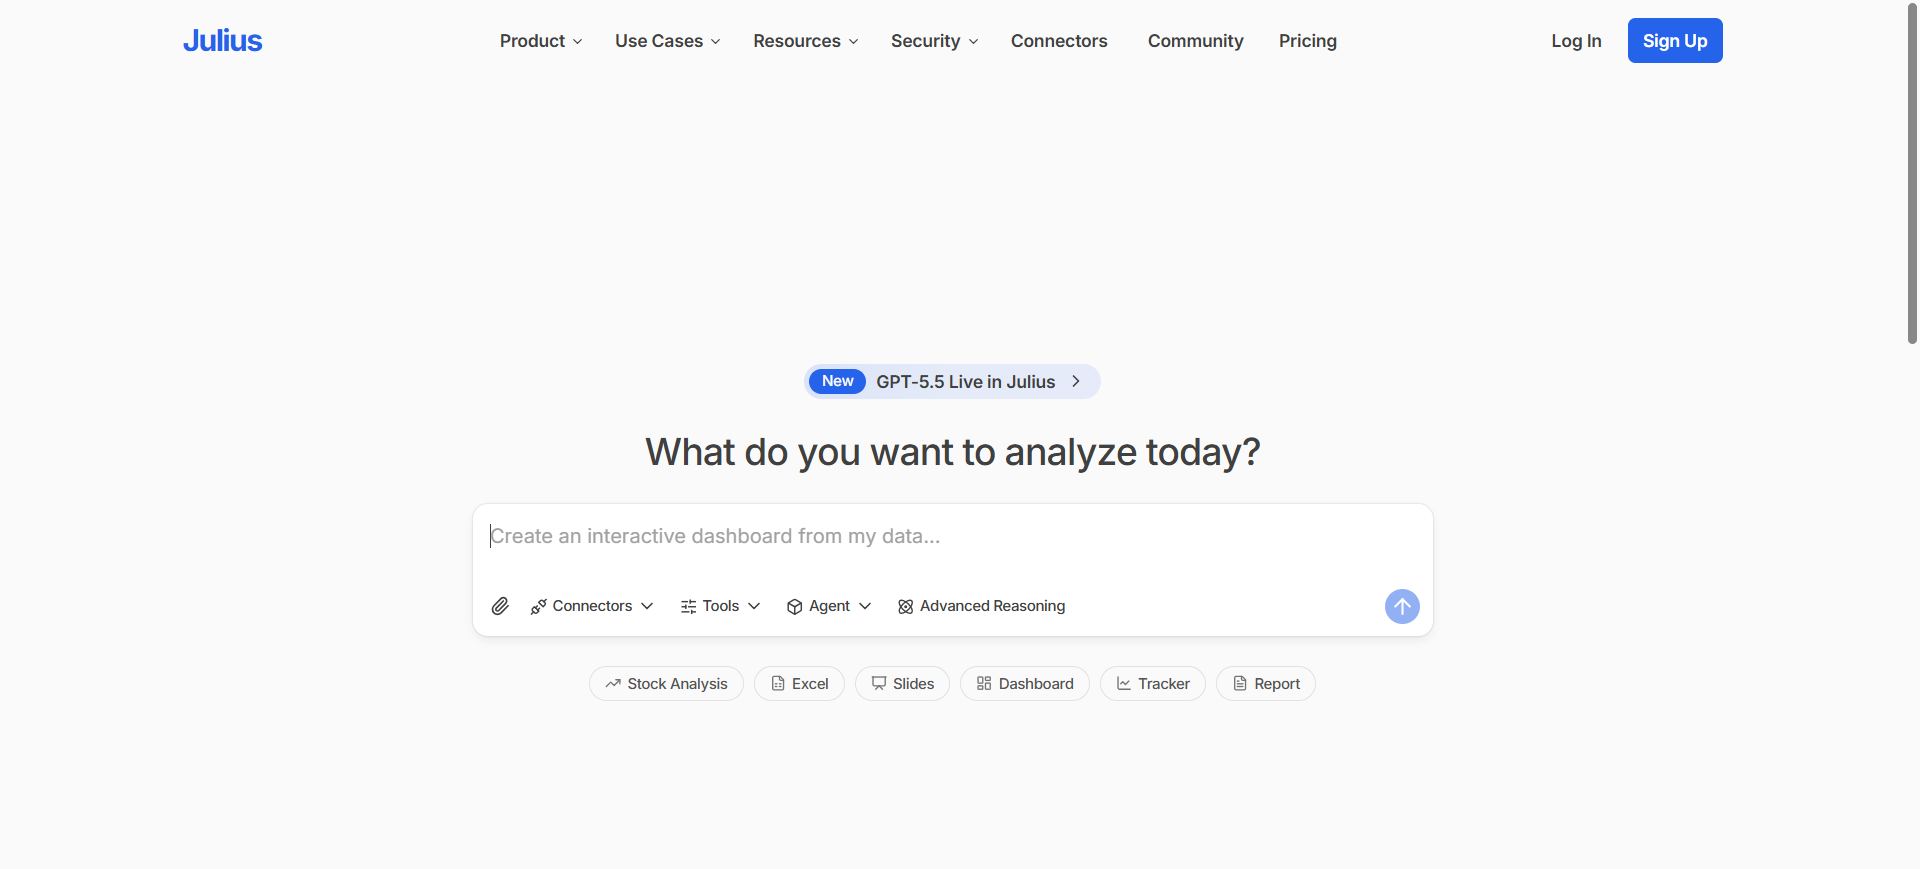Viewport: 1920px width, 869px height.
Task: Pick the Slides suggestion chip
Action: coord(902,684)
